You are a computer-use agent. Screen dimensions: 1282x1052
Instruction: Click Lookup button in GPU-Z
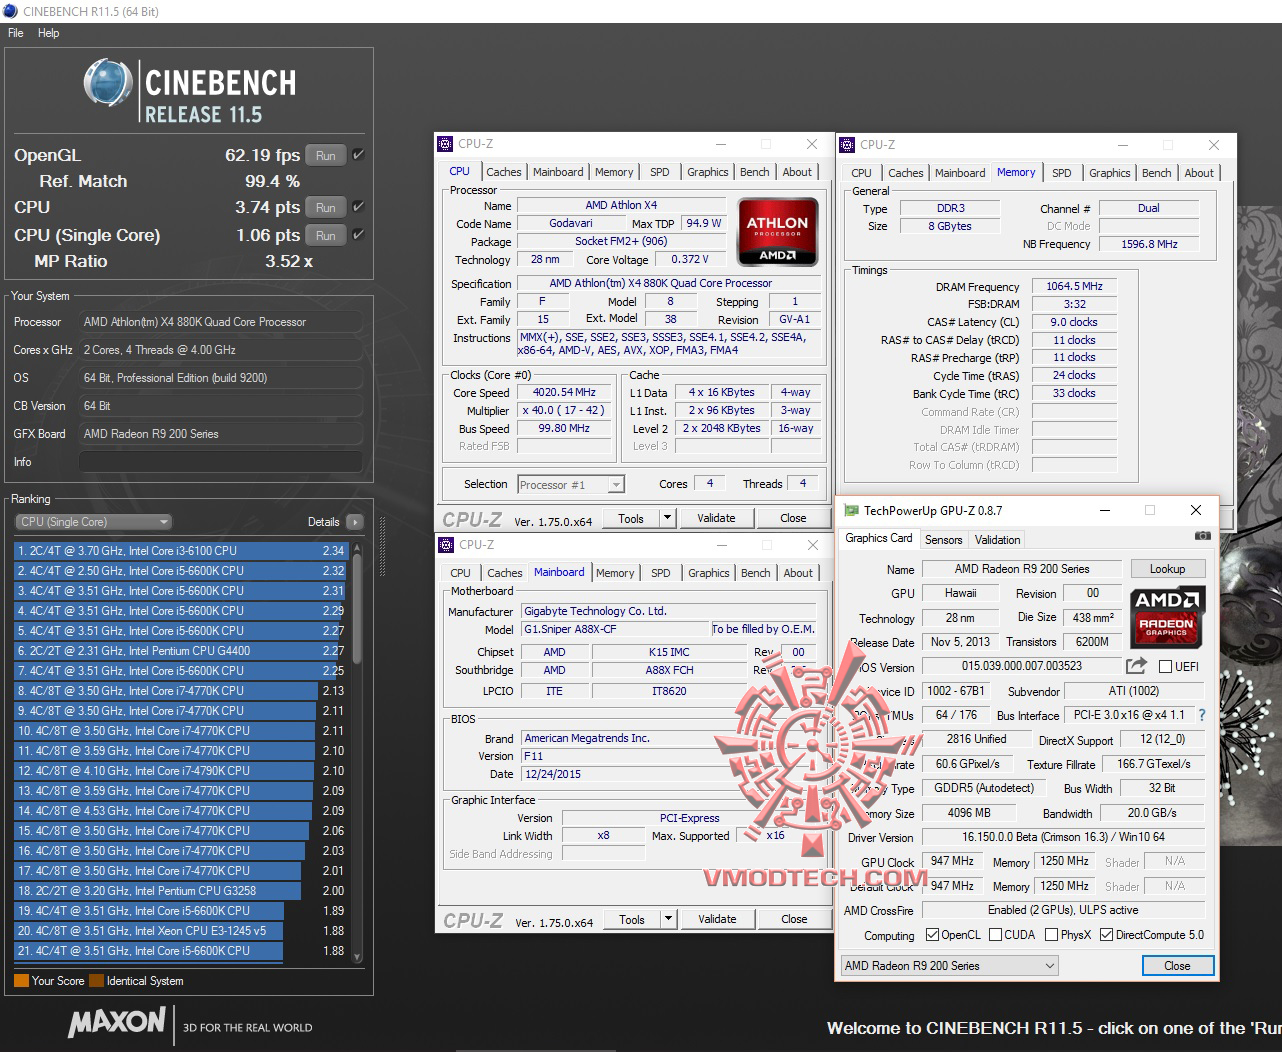click(x=1168, y=569)
